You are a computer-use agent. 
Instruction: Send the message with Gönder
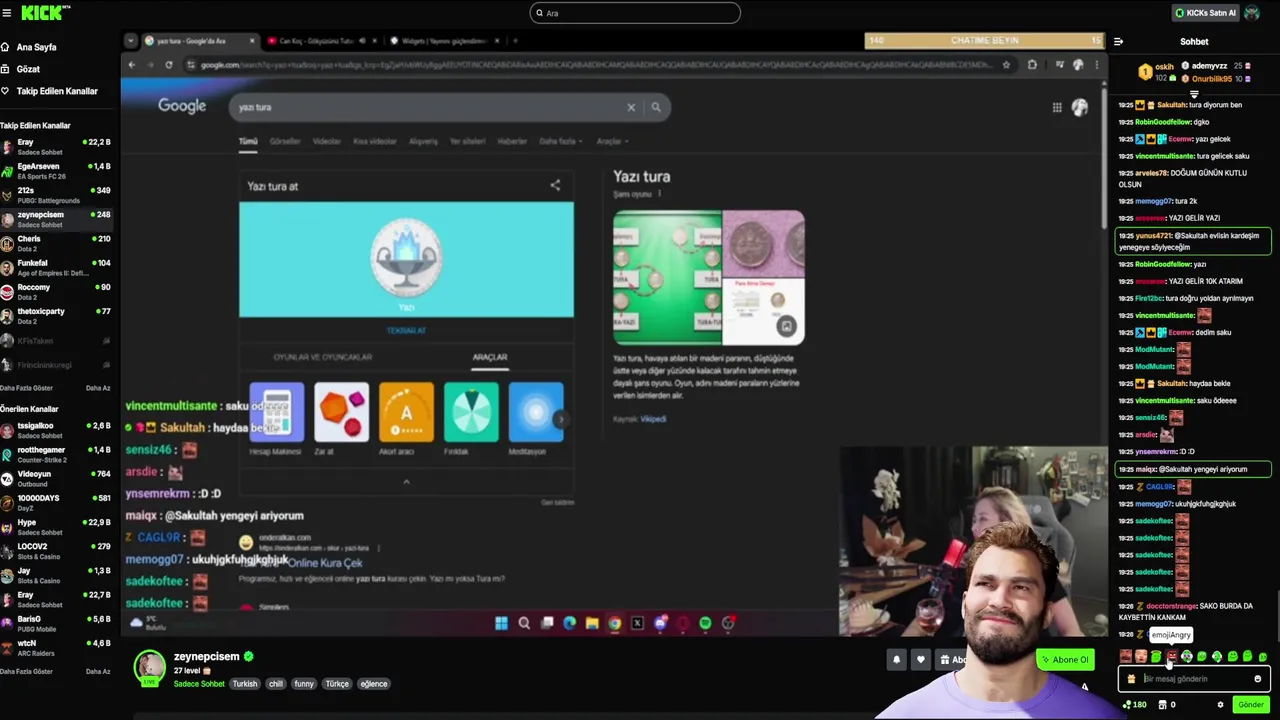[1250, 705]
